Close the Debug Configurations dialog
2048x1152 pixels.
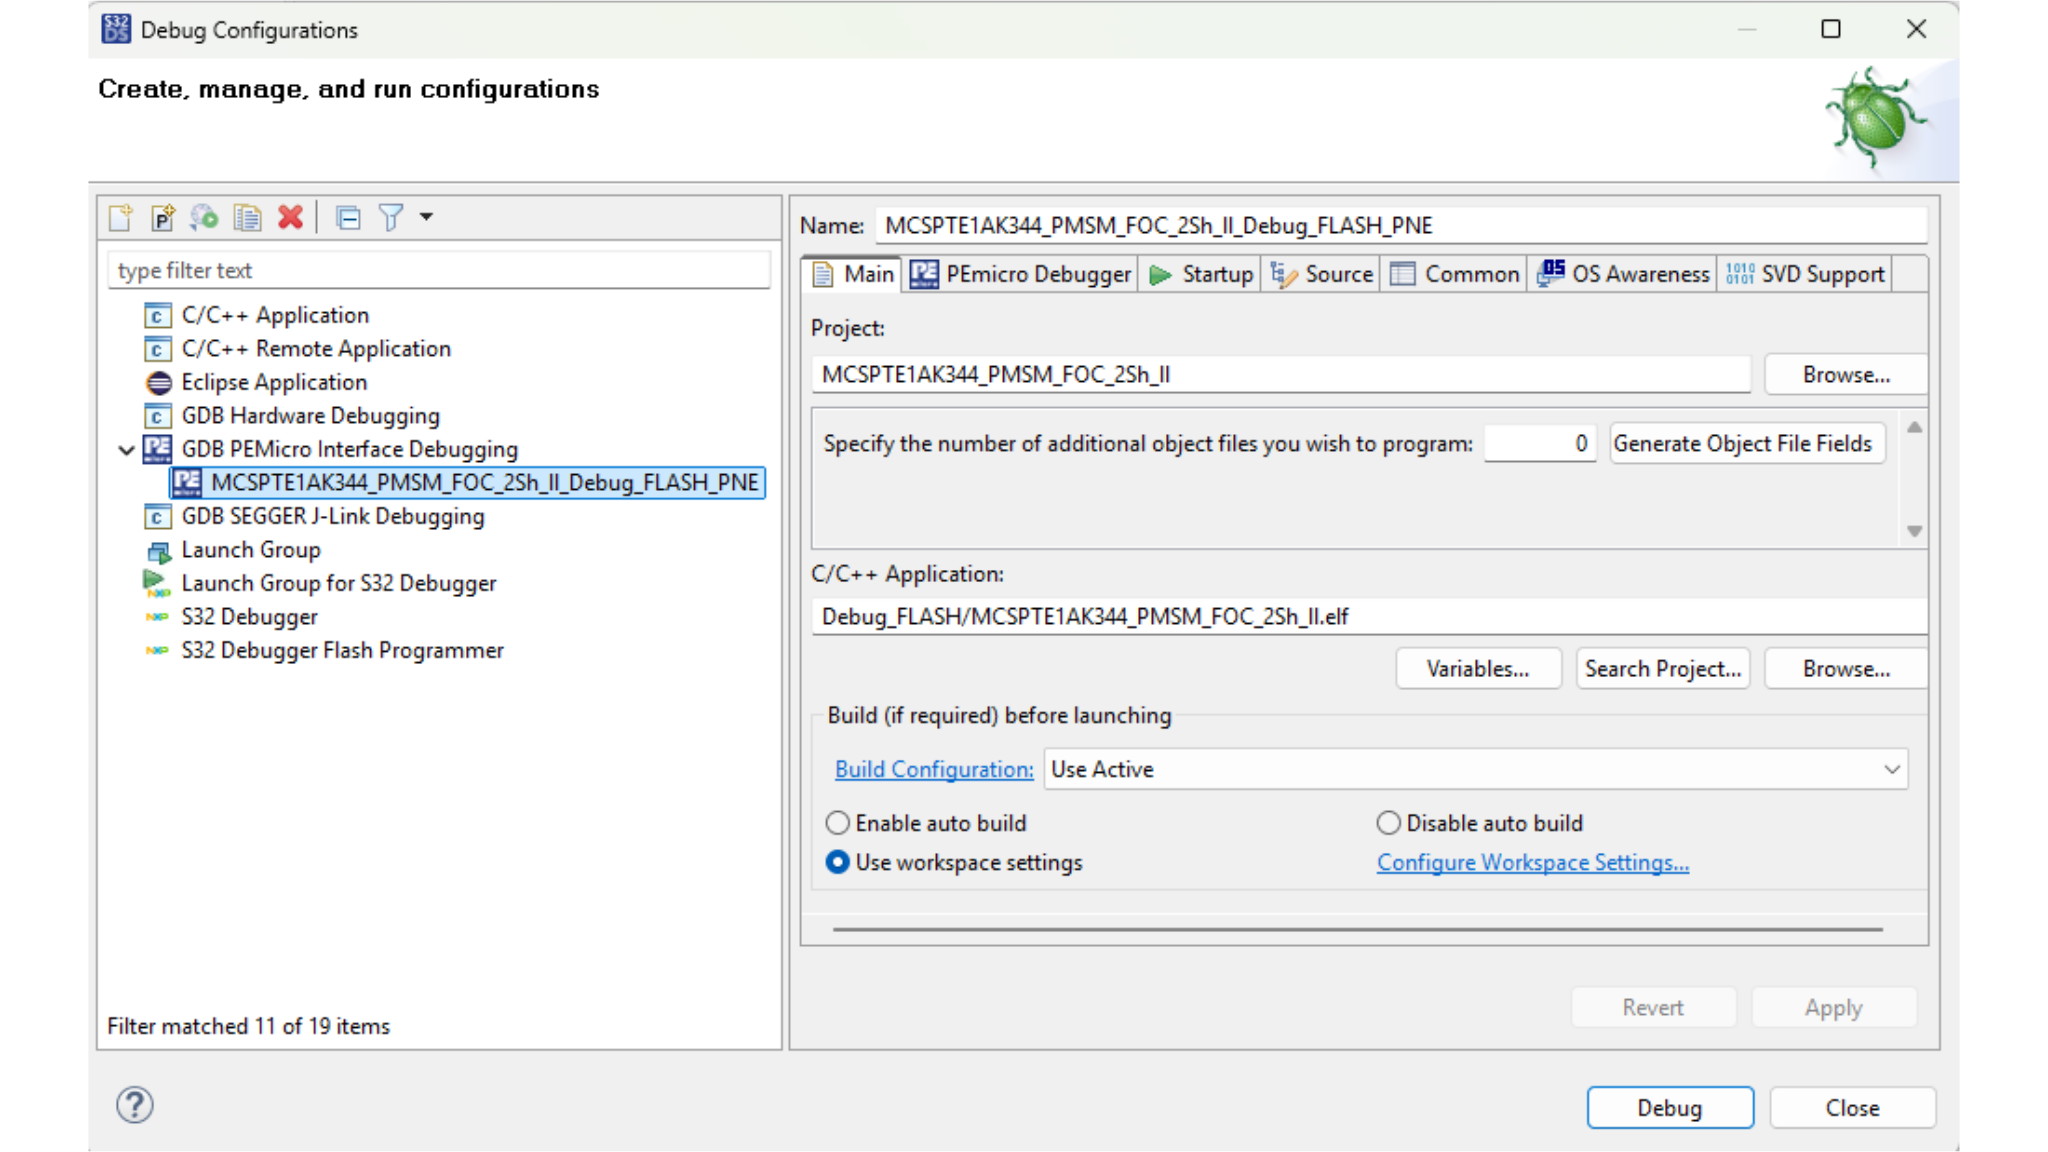pos(1852,1107)
